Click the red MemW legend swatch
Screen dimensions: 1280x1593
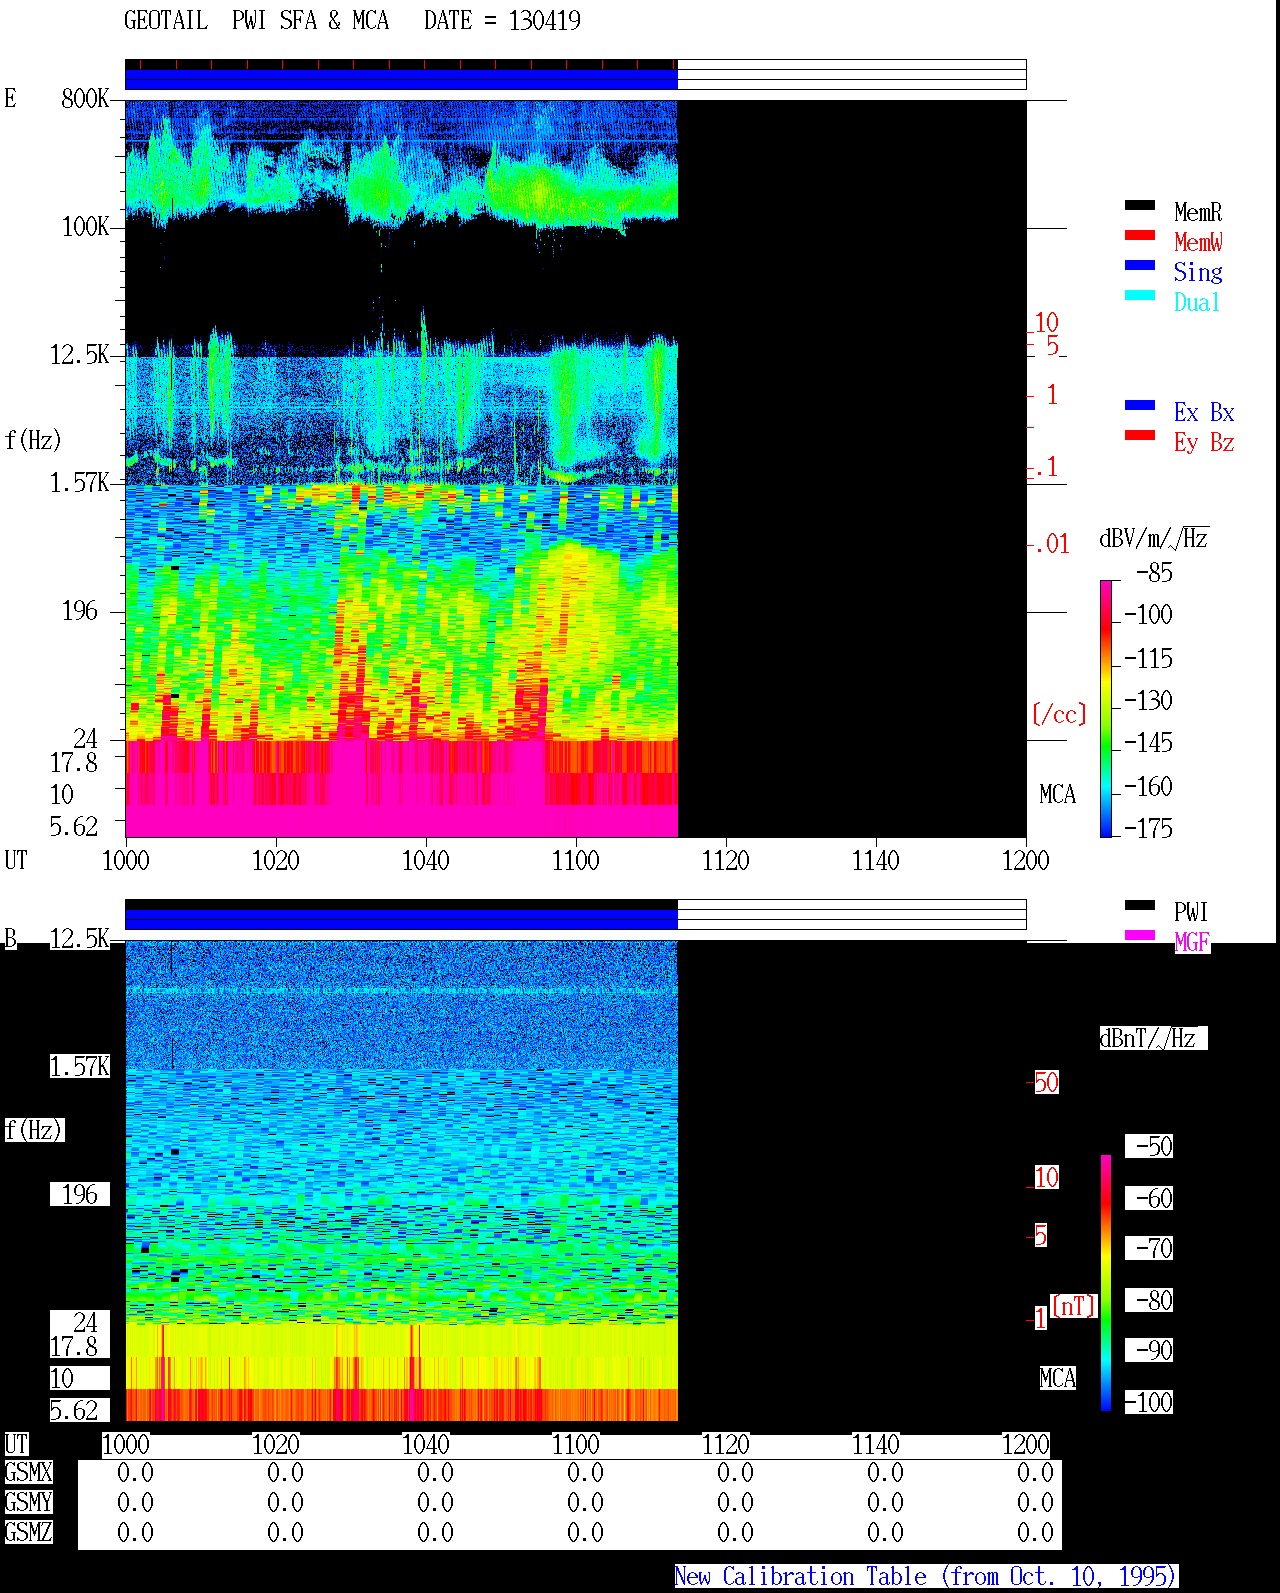click(x=1140, y=235)
